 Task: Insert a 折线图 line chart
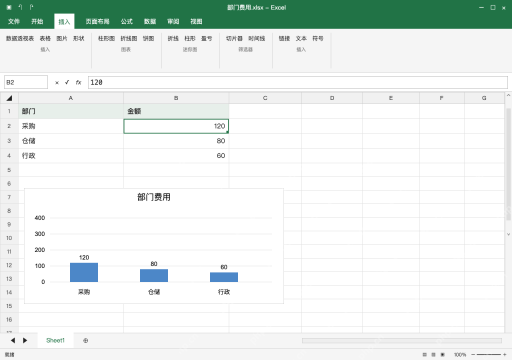(x=129, y=39)
